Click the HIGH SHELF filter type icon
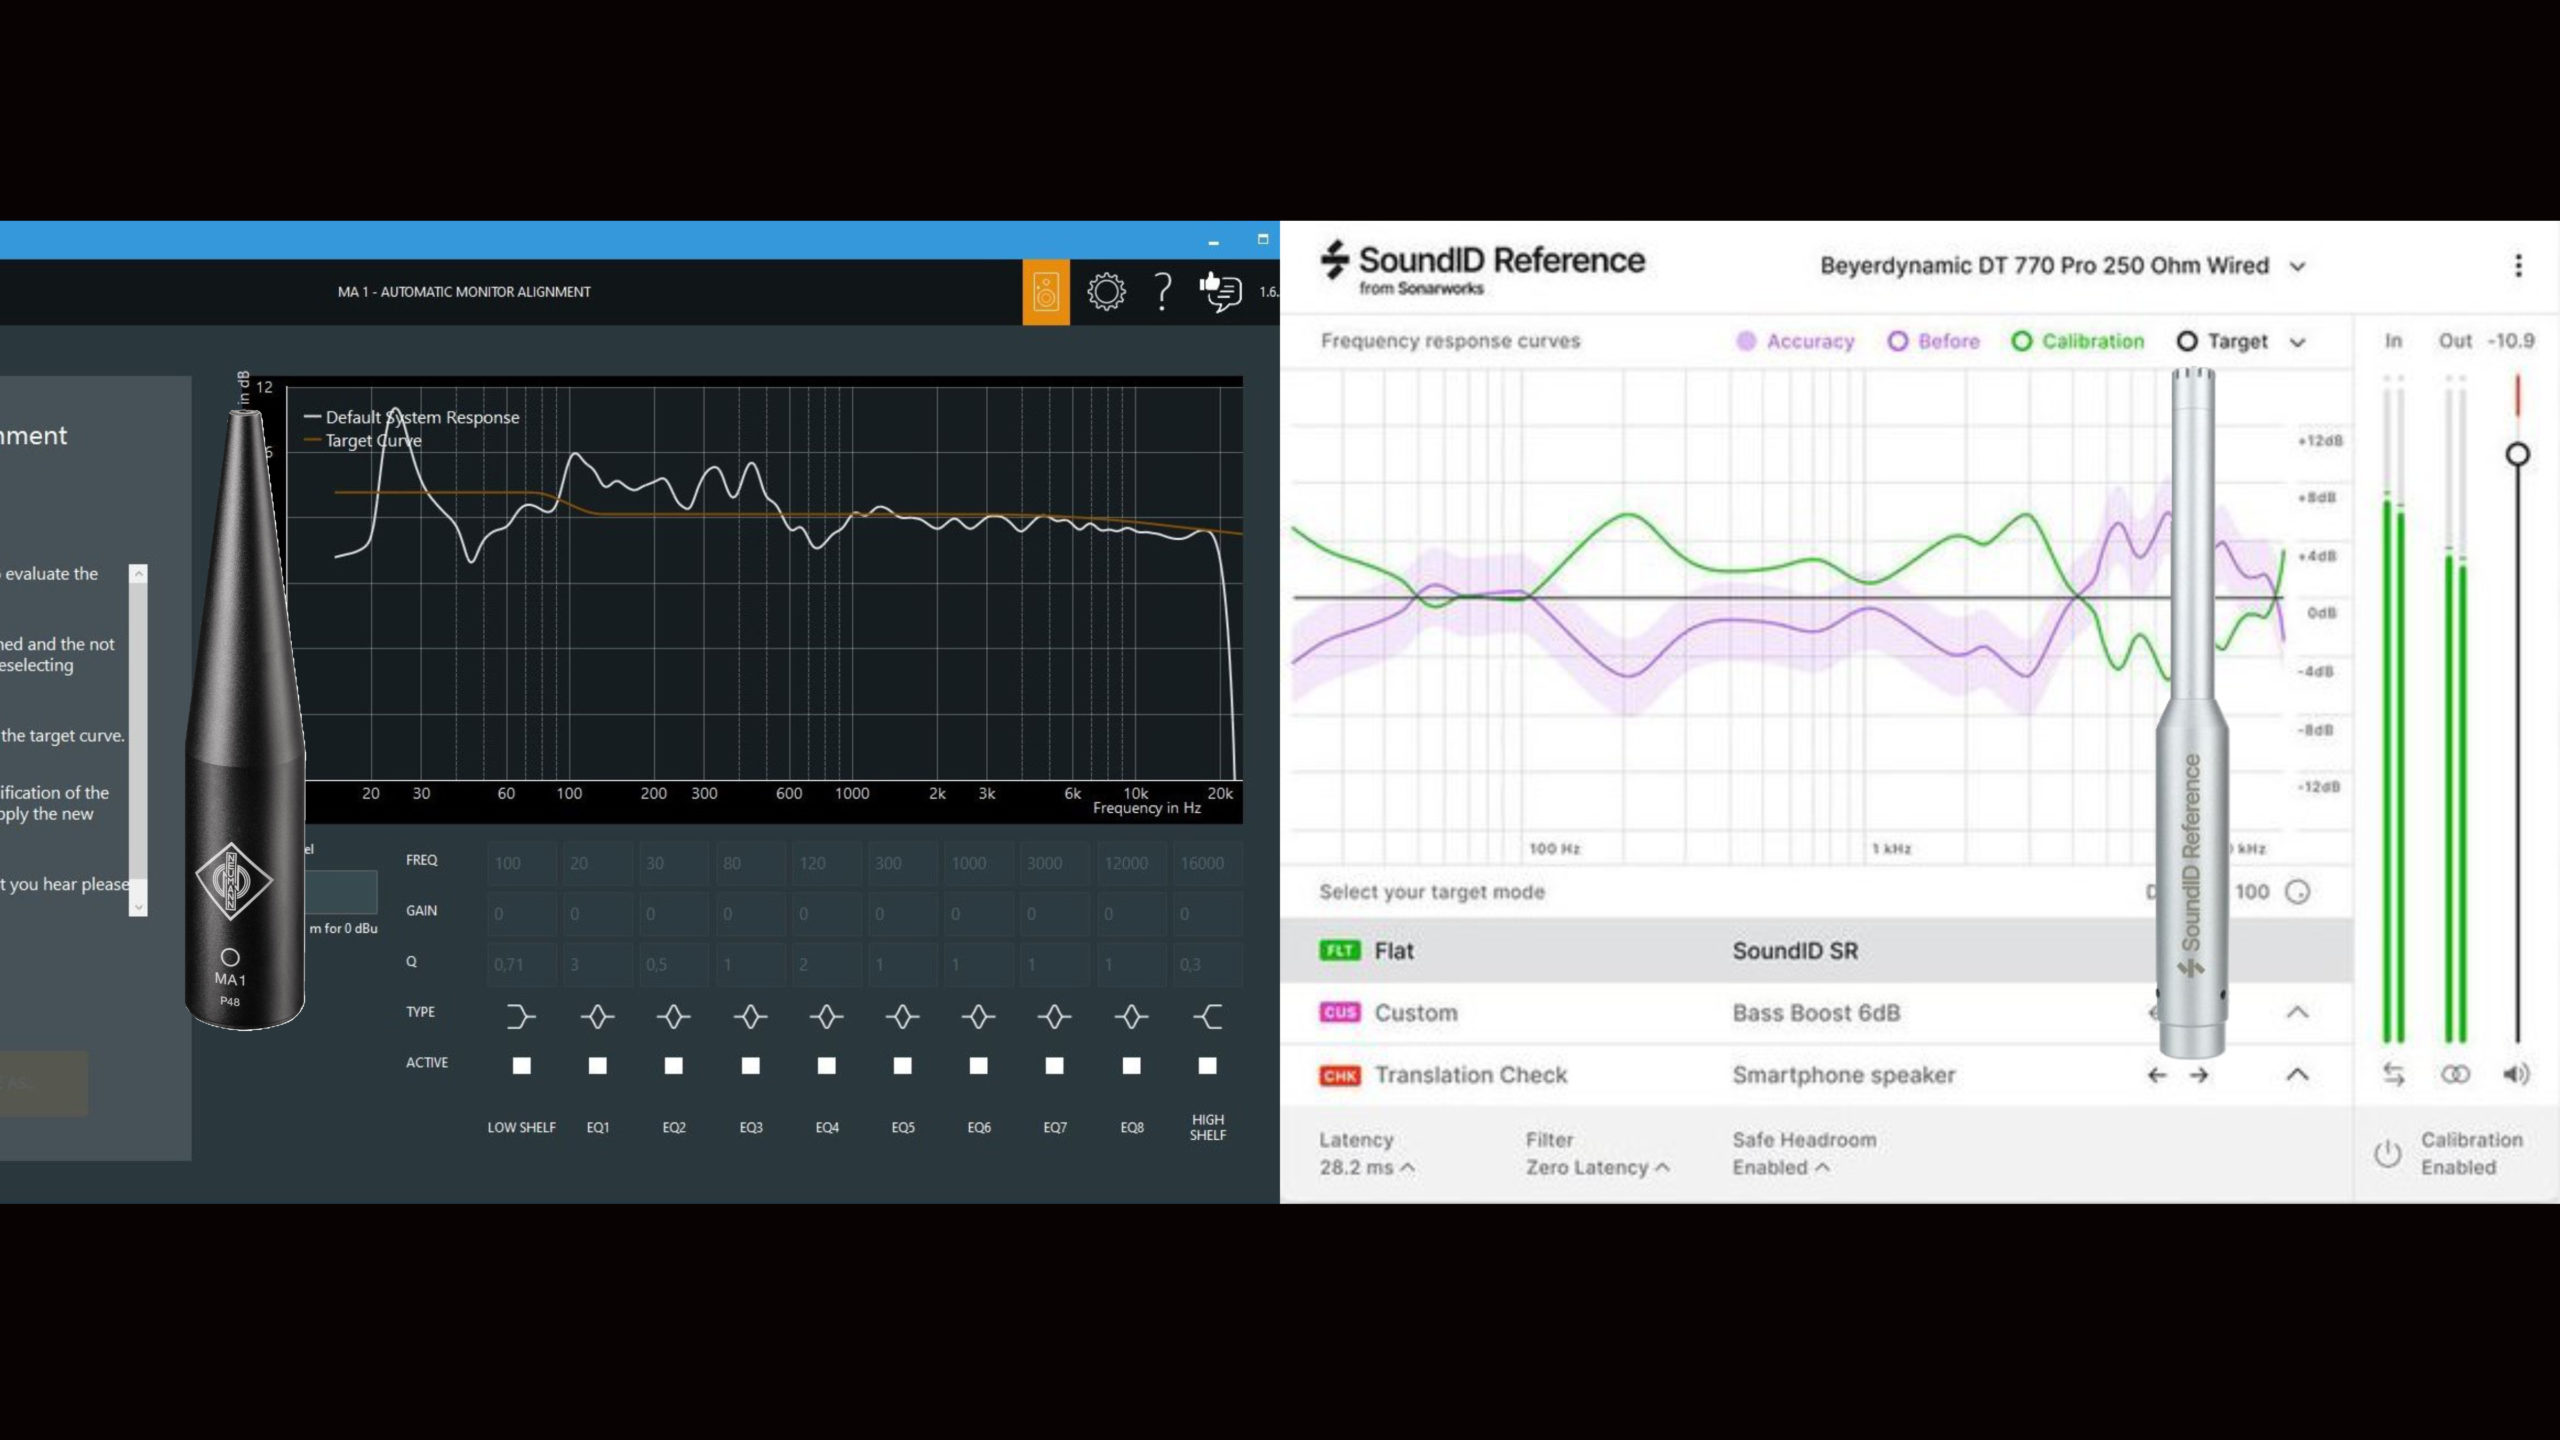2560x1440 pixels. [x=1207, y=1017]
